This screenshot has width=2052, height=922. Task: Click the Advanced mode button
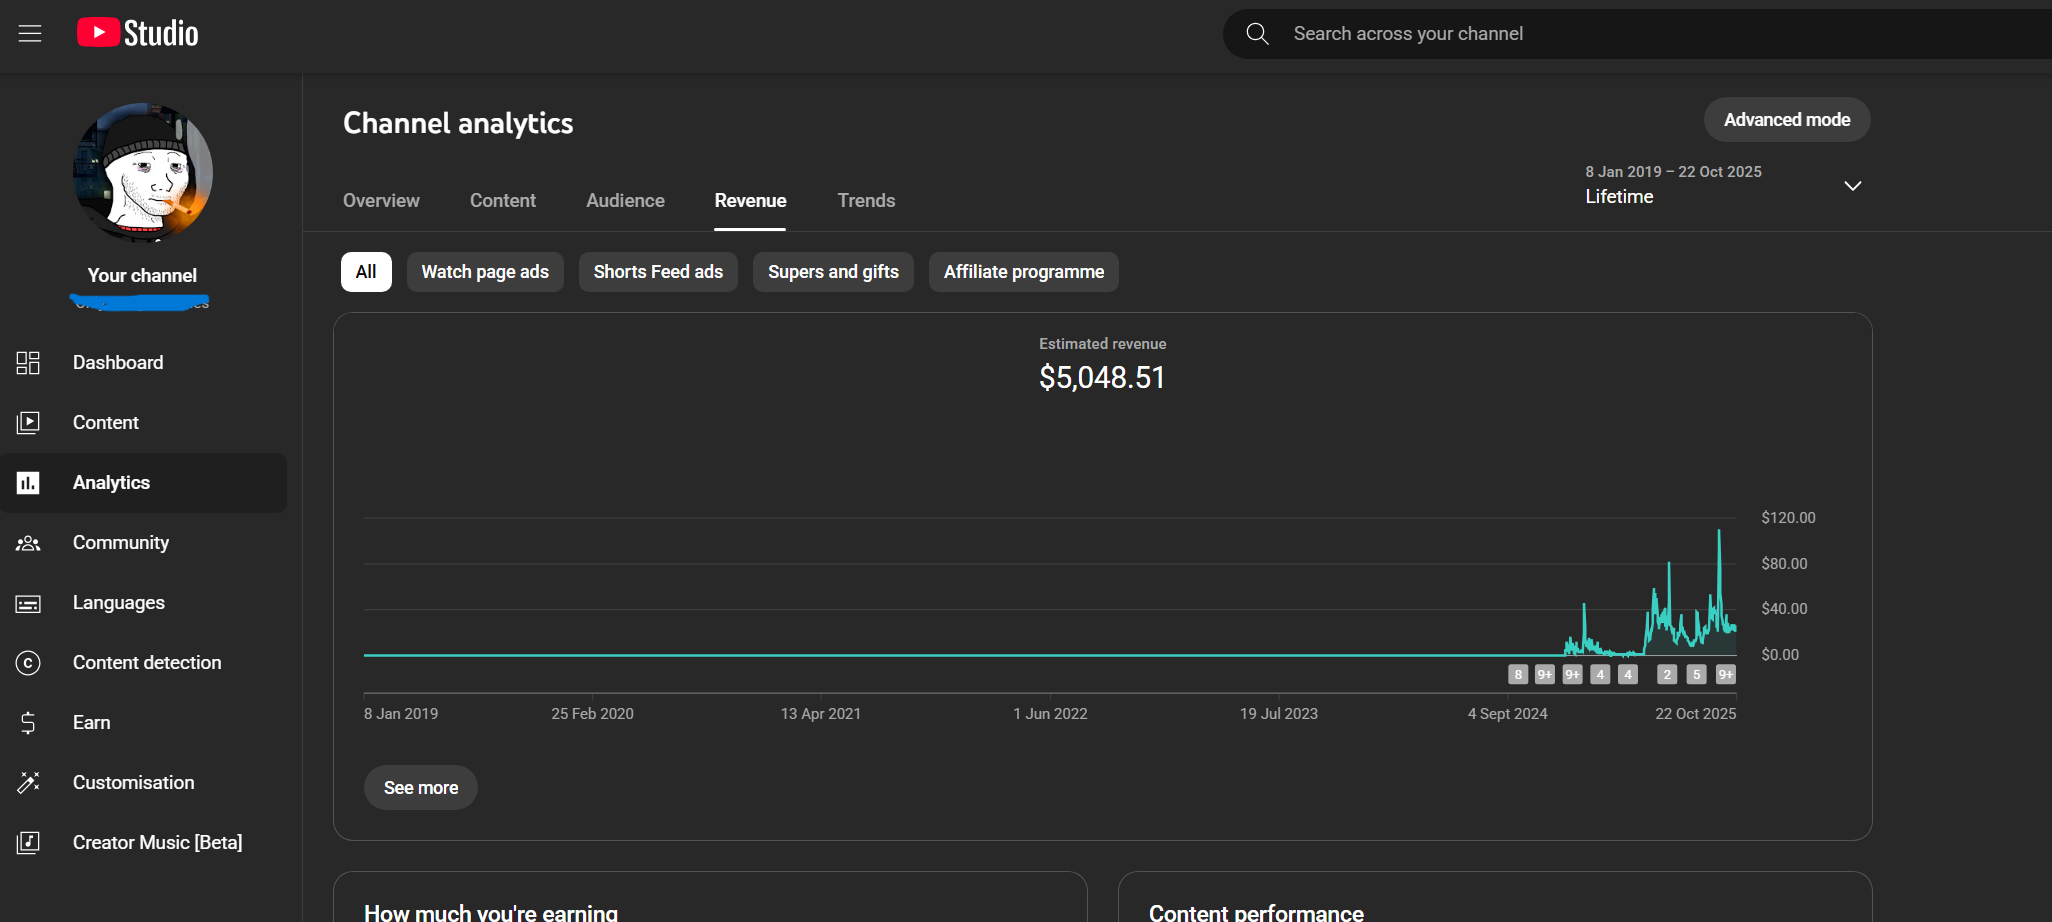(1786, 120)
